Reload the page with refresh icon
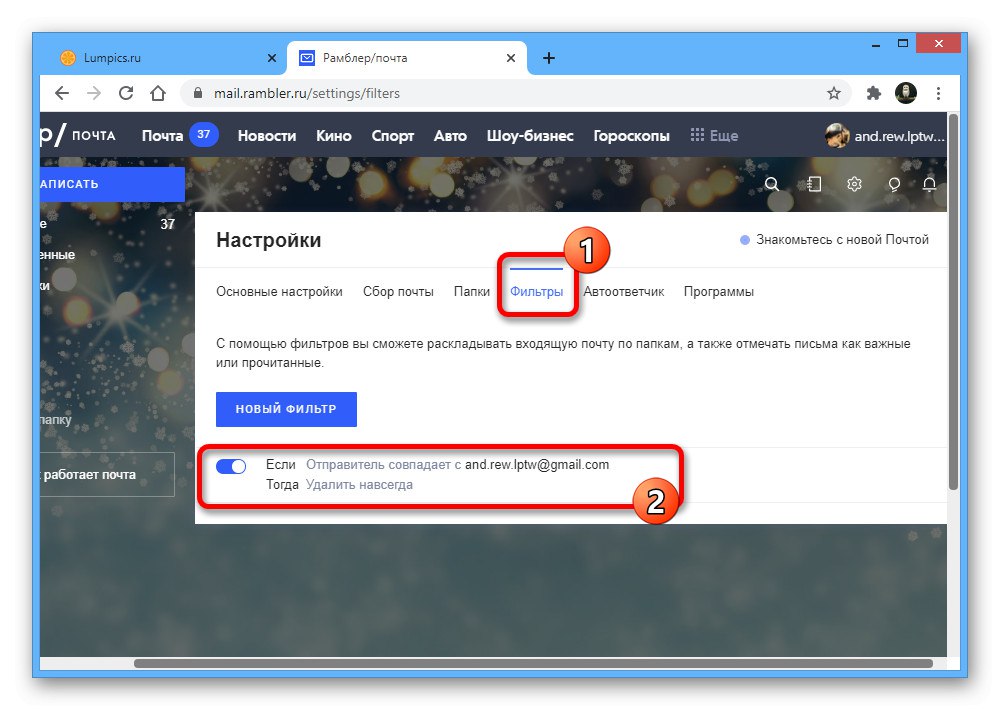The width and height of the screenshot is (1000, 710). [x=126, y=93]
